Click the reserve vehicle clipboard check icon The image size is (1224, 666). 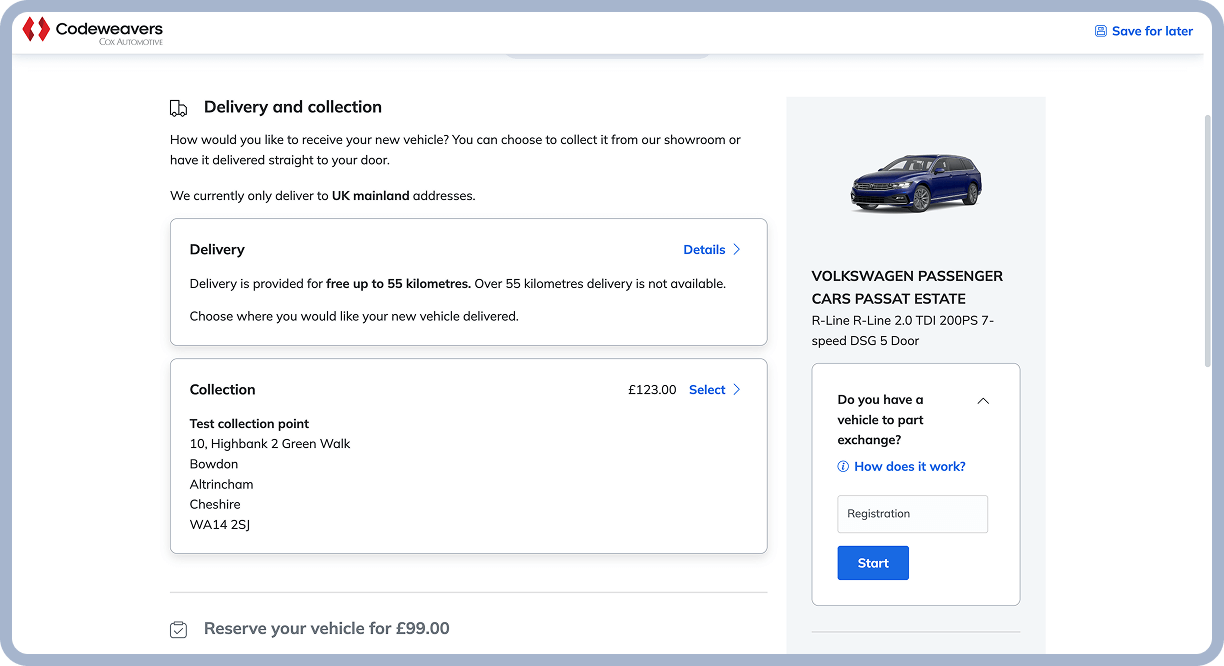click(x=179, y=630)
